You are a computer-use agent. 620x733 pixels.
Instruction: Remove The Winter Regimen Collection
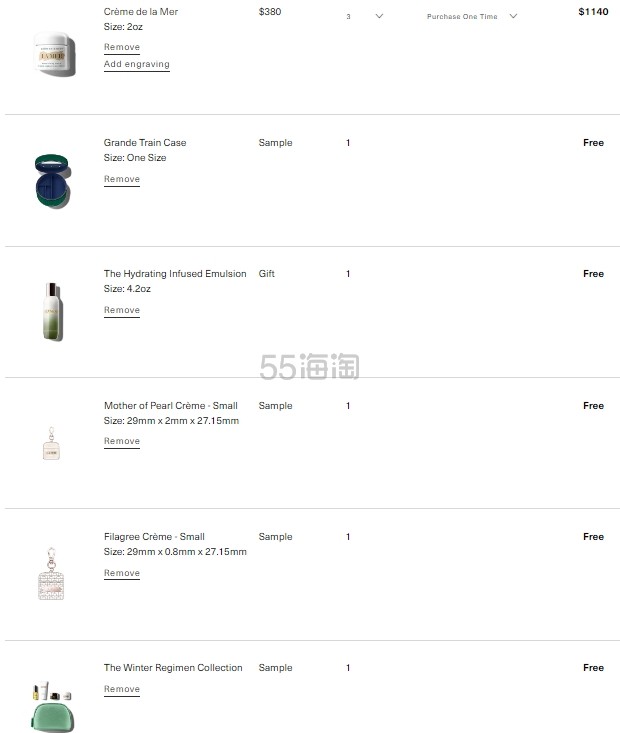(122, 689)
